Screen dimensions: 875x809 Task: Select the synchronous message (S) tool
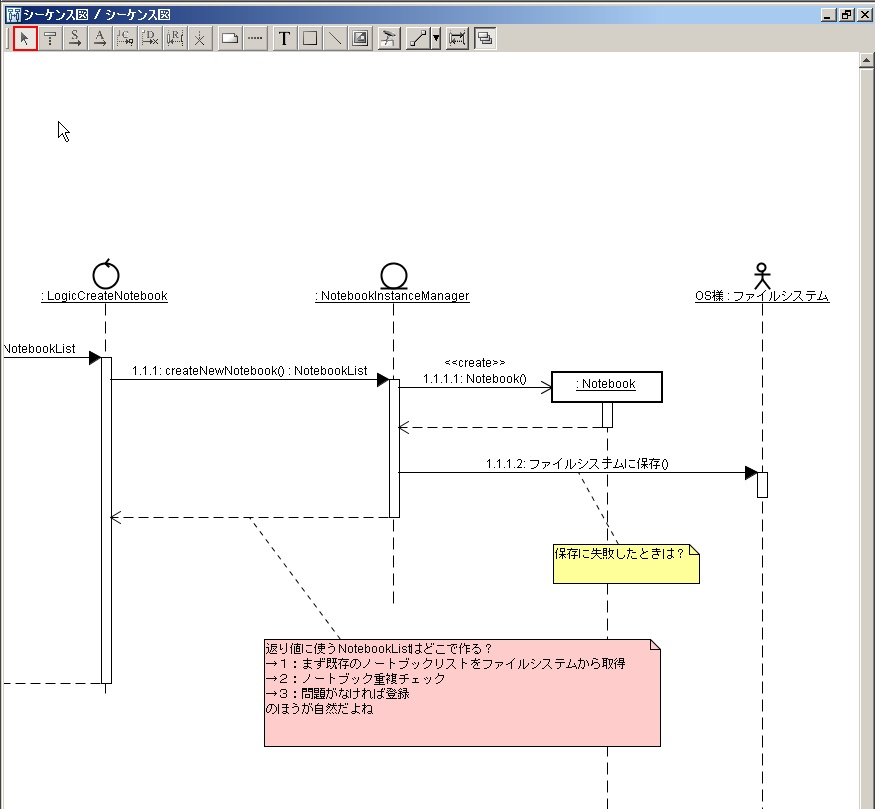click(x=75, y=38)
